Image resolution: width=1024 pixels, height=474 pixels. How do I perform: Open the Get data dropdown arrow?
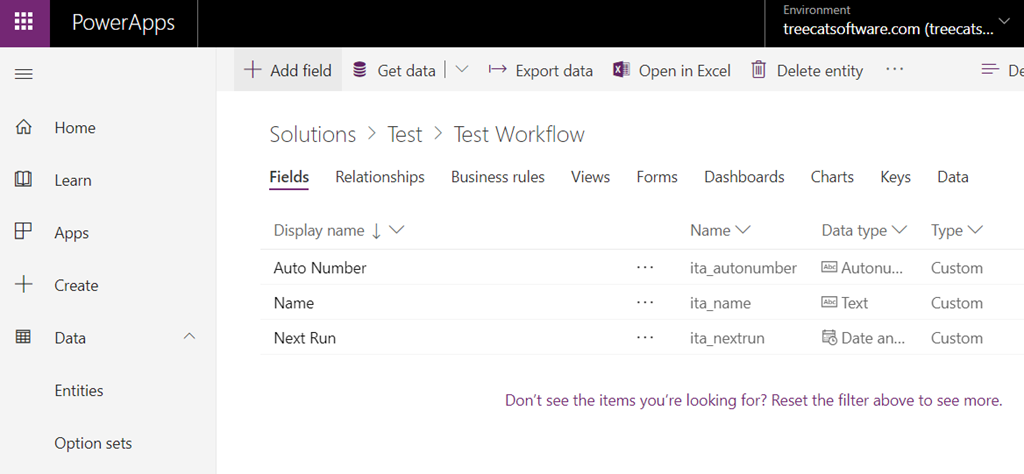[462, 70]
